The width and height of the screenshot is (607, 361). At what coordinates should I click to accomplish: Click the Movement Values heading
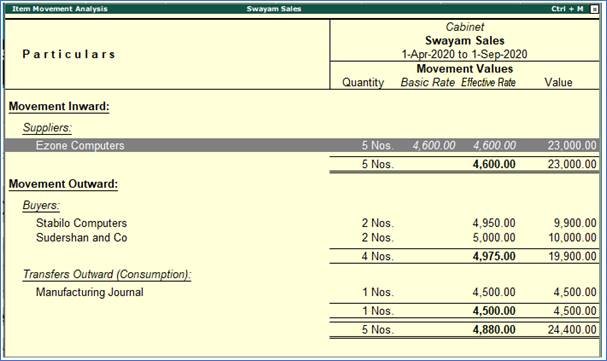point(465,68)
